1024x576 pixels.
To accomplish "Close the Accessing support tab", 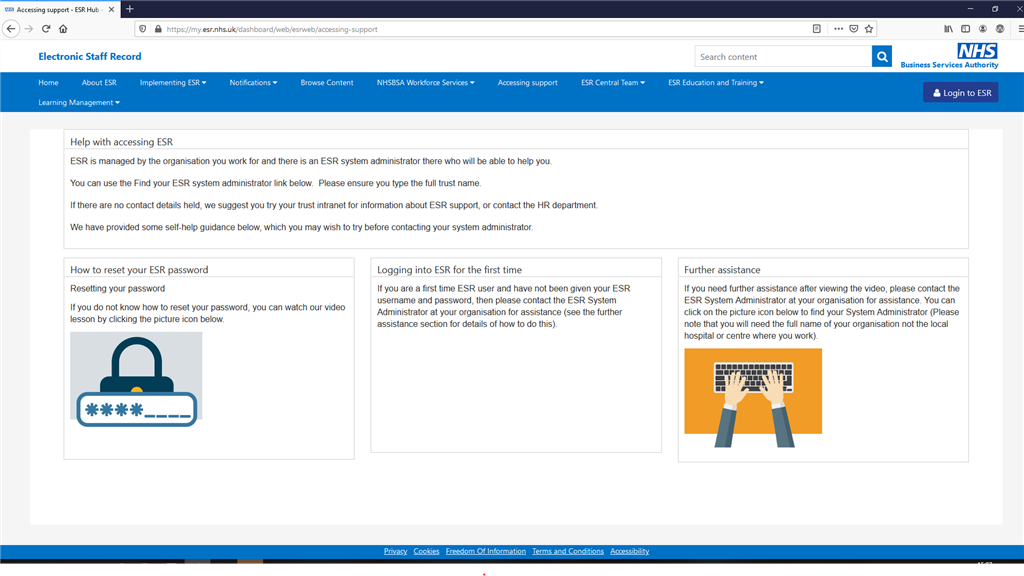I will pyautogui.click(x=111, y=9).
